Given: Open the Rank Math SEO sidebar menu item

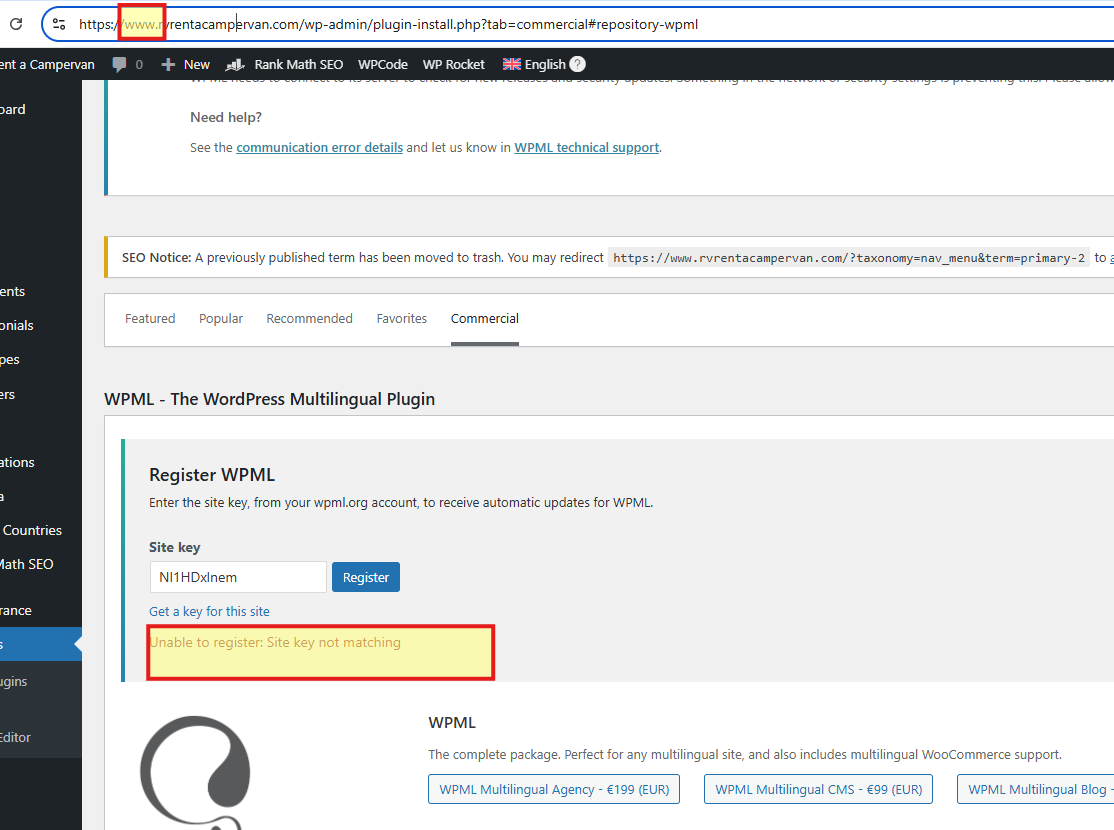Looking at the screenshot, I should click(27, 564).
